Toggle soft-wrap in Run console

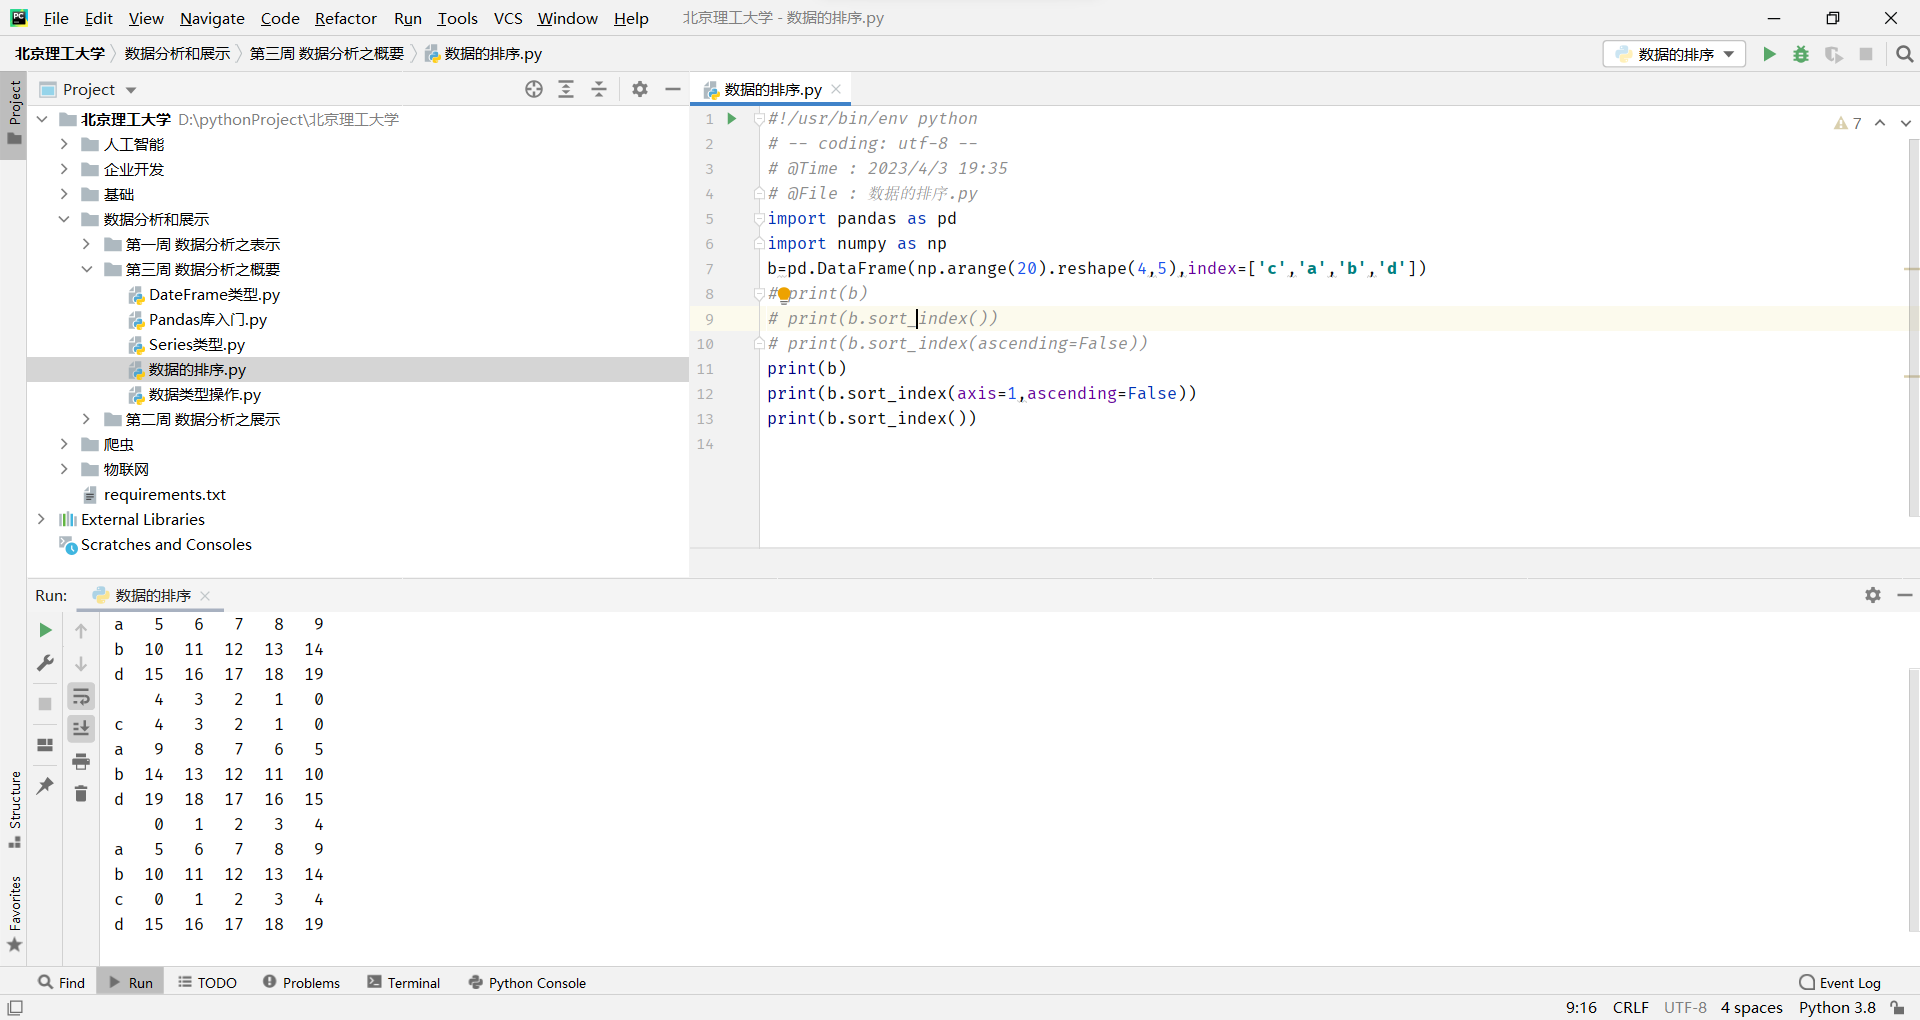click(x=81, y=697)
